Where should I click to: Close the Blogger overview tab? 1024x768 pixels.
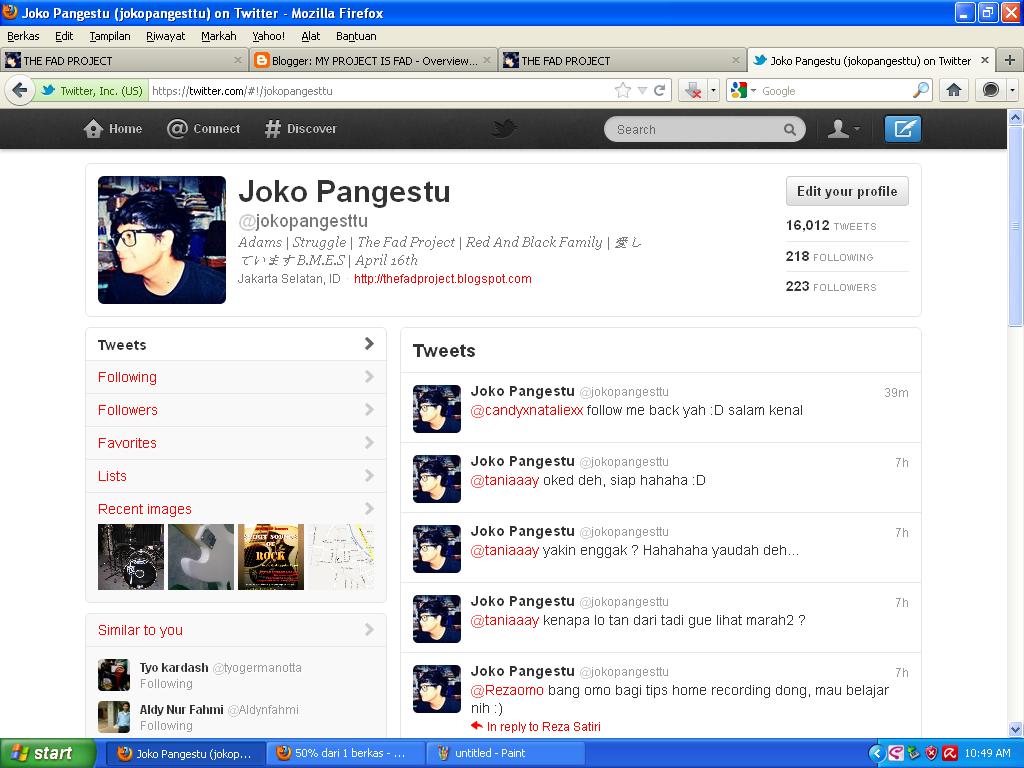pyautogui.click(x=487, y=60)
